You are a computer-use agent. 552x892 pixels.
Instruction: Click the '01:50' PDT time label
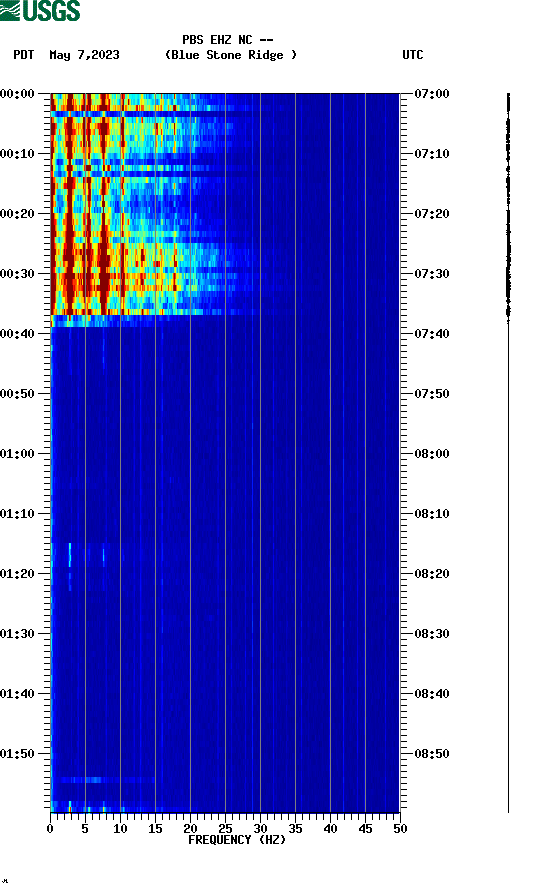pyautogui.click(x=18, y=754)
